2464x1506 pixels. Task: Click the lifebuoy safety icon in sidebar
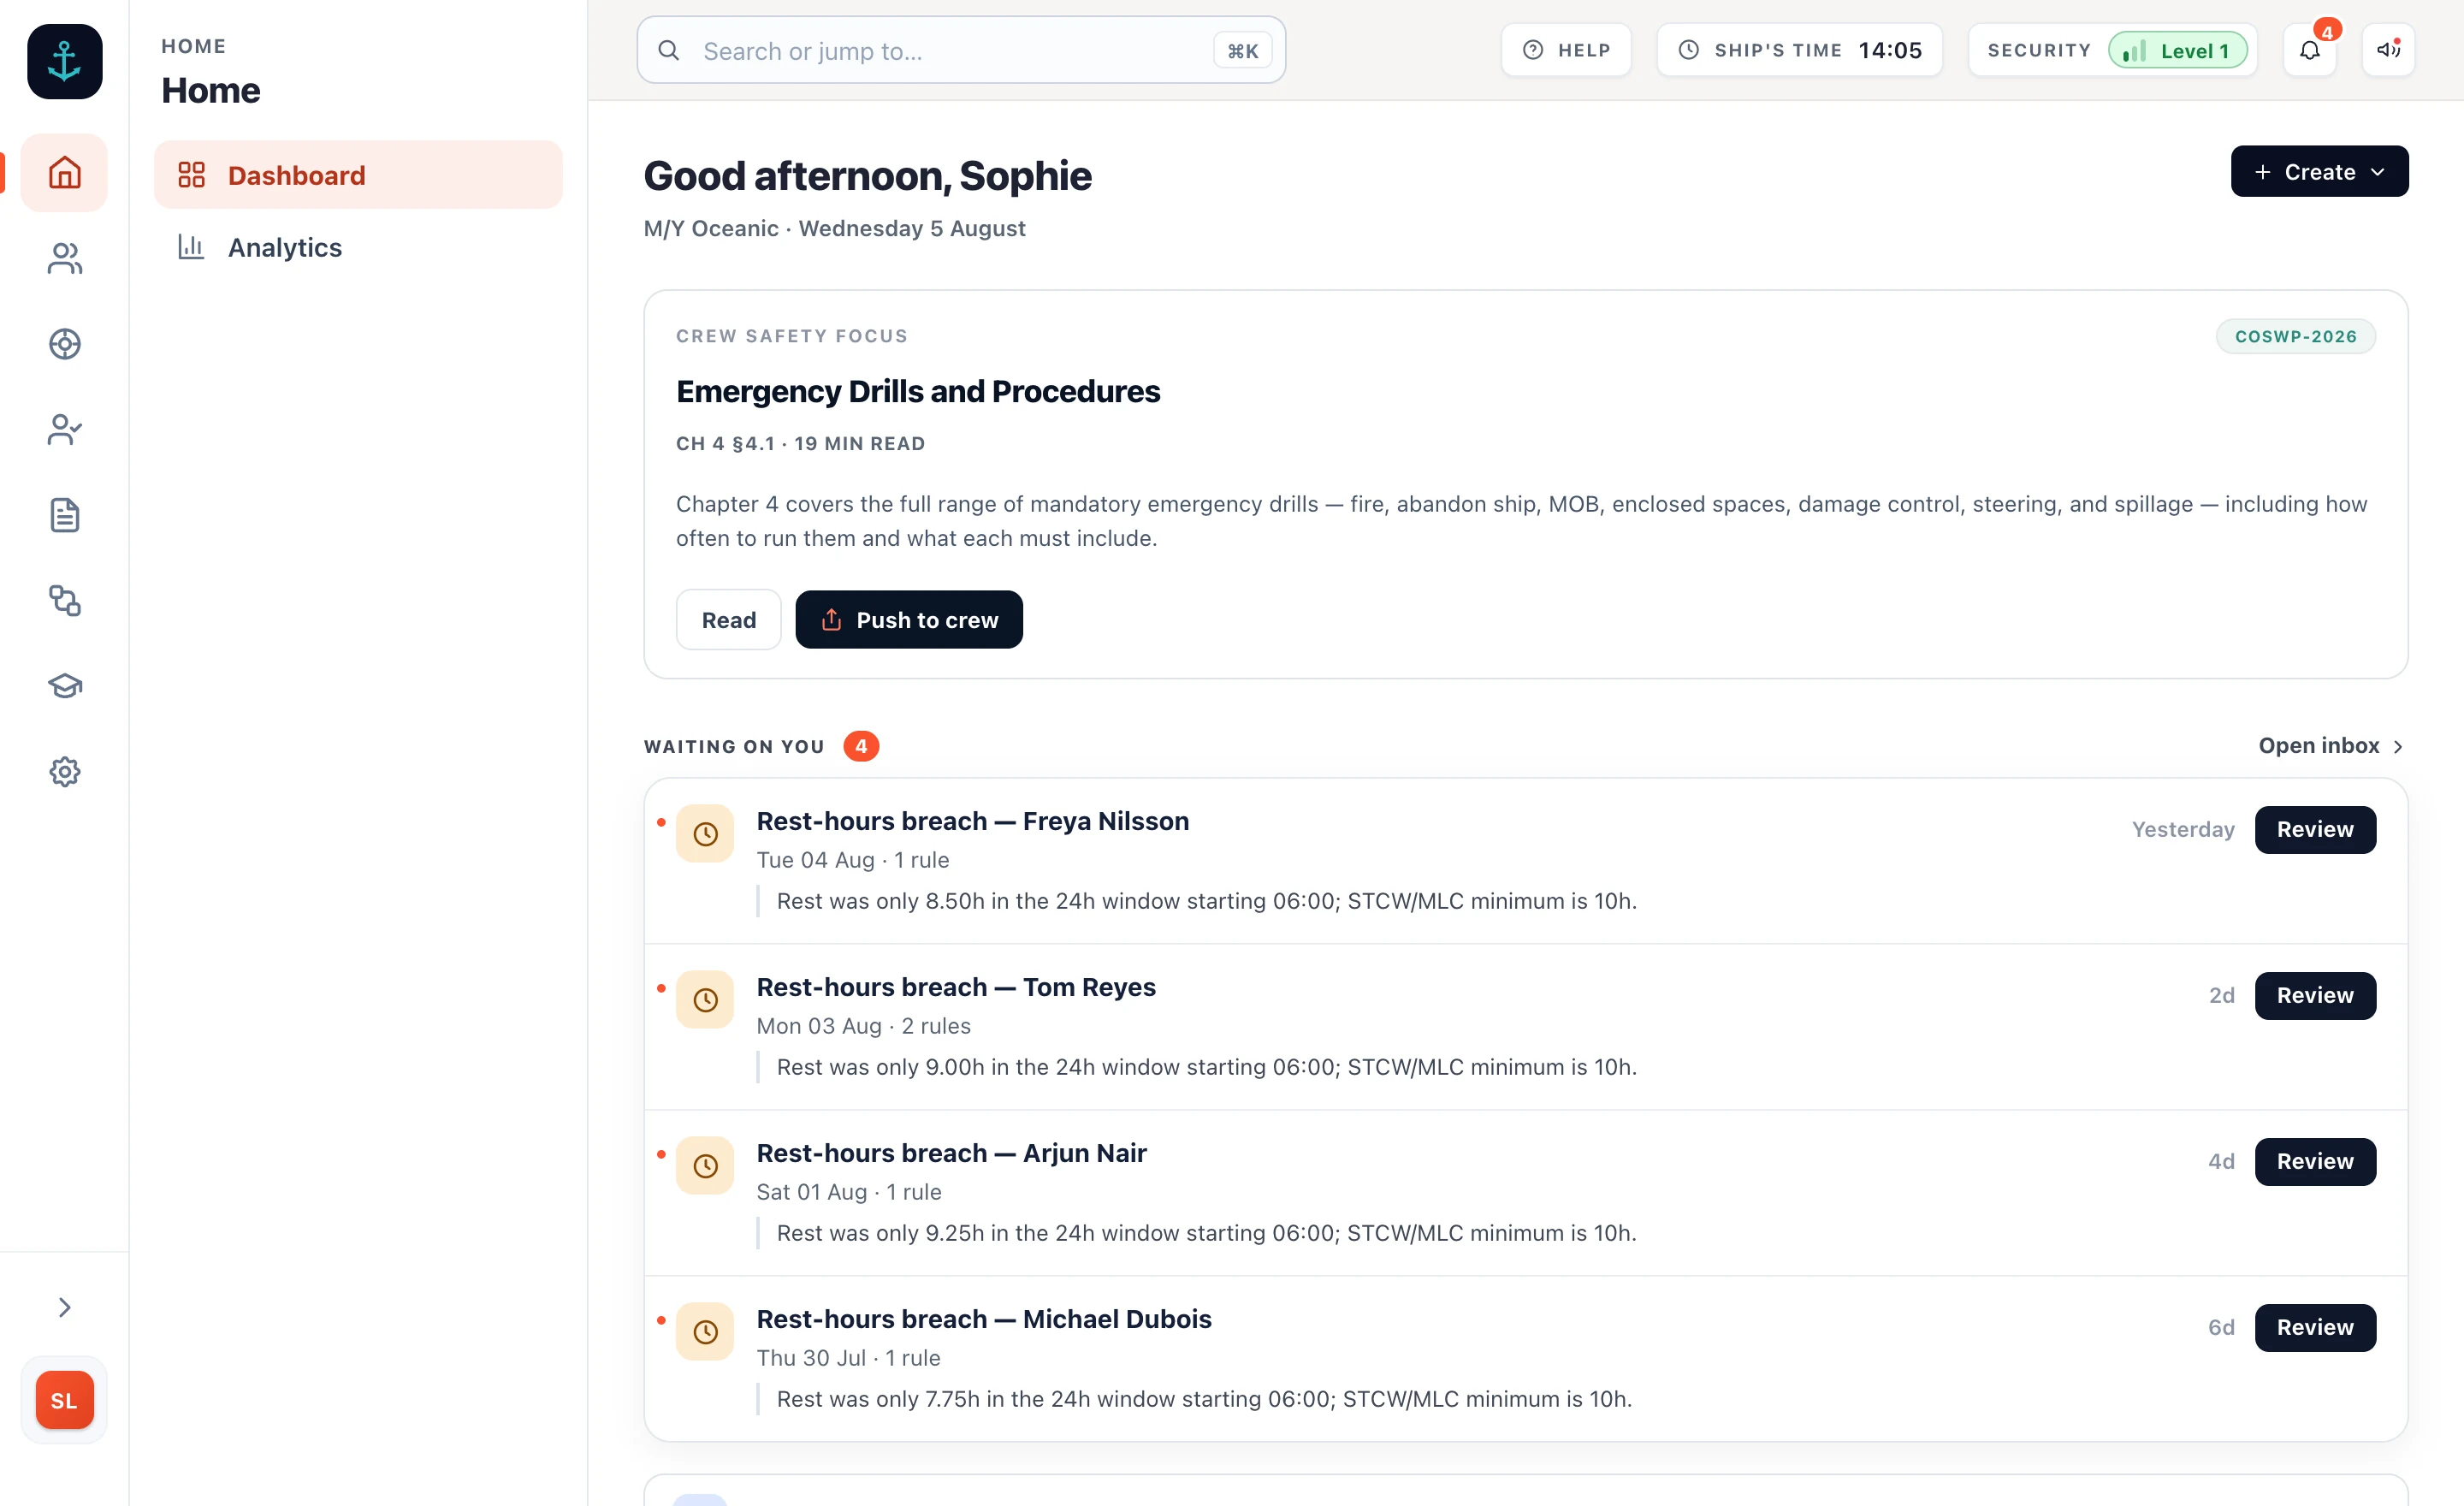(64, 344)
